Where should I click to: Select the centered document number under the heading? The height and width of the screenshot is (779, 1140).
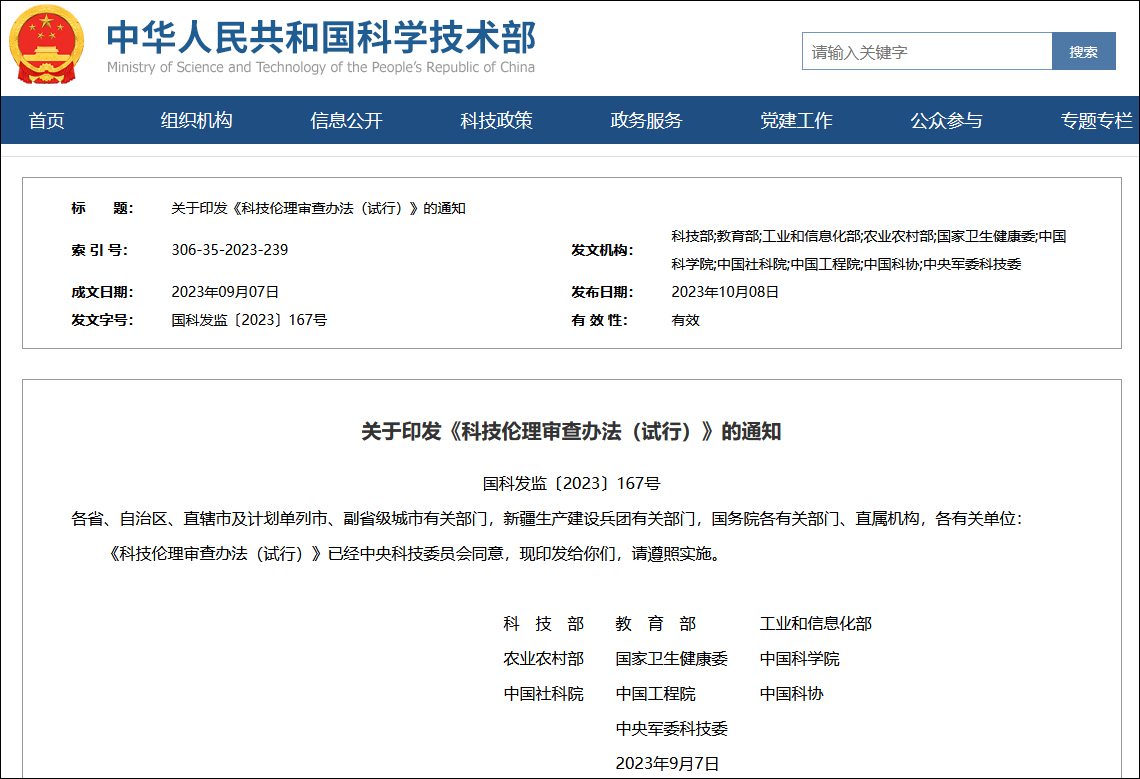[571, 484]
